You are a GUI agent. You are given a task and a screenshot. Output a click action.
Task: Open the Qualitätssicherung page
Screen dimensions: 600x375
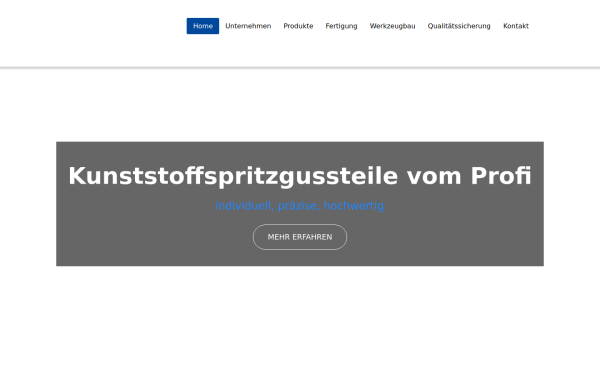click(459, 26)
